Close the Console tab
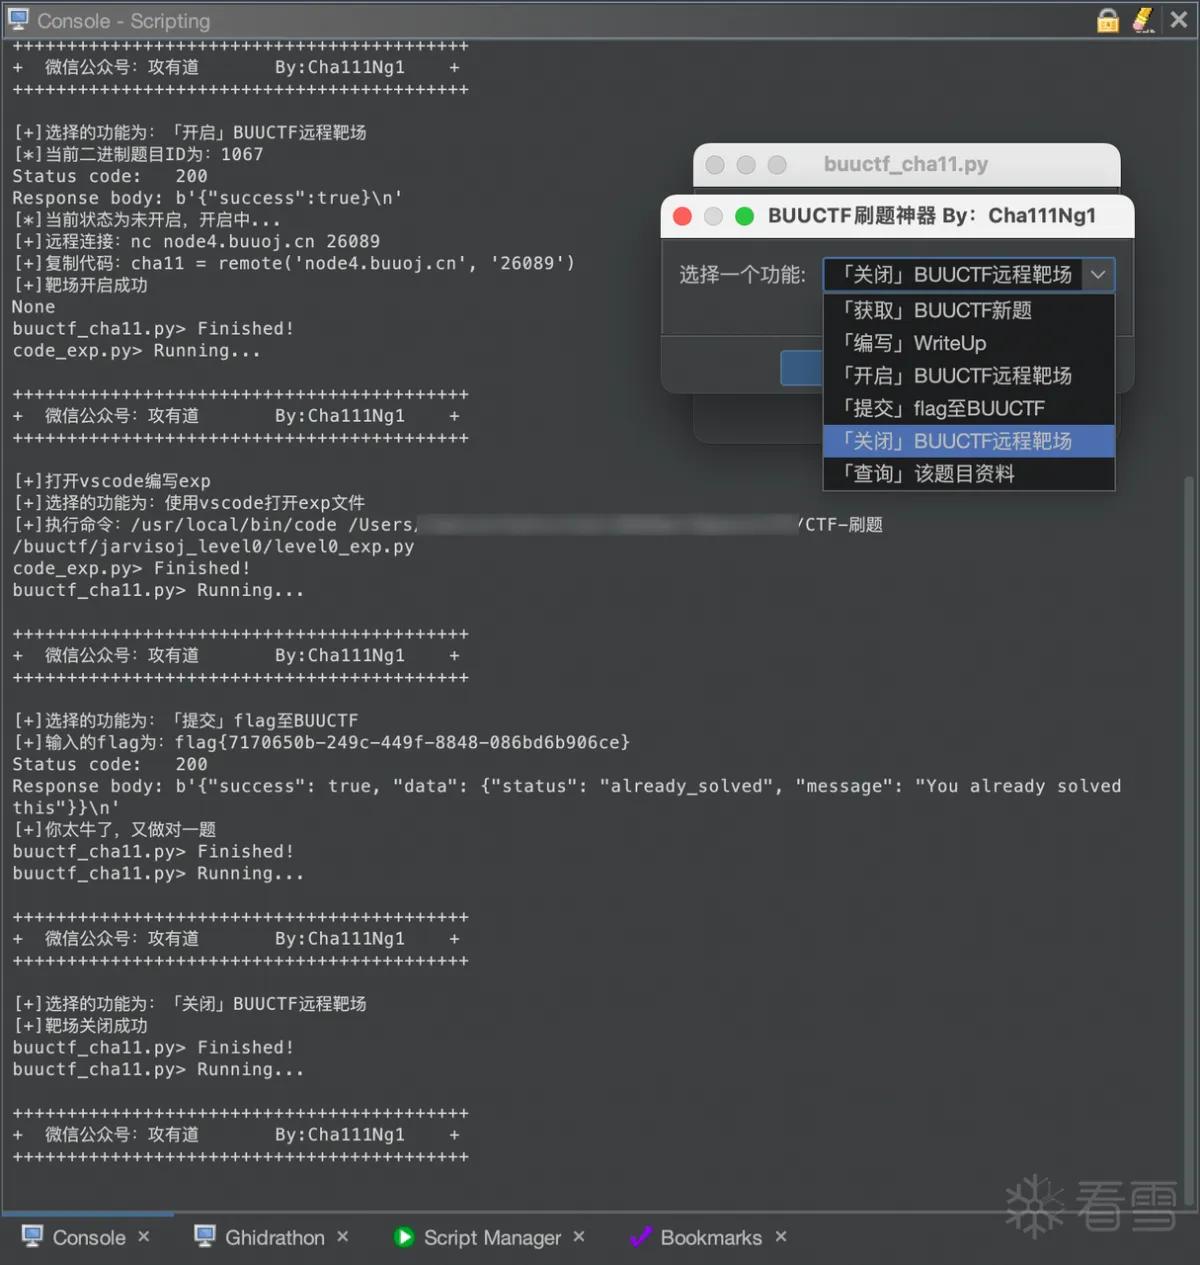This screenshot has width=1200, height=1265. 144,1237
